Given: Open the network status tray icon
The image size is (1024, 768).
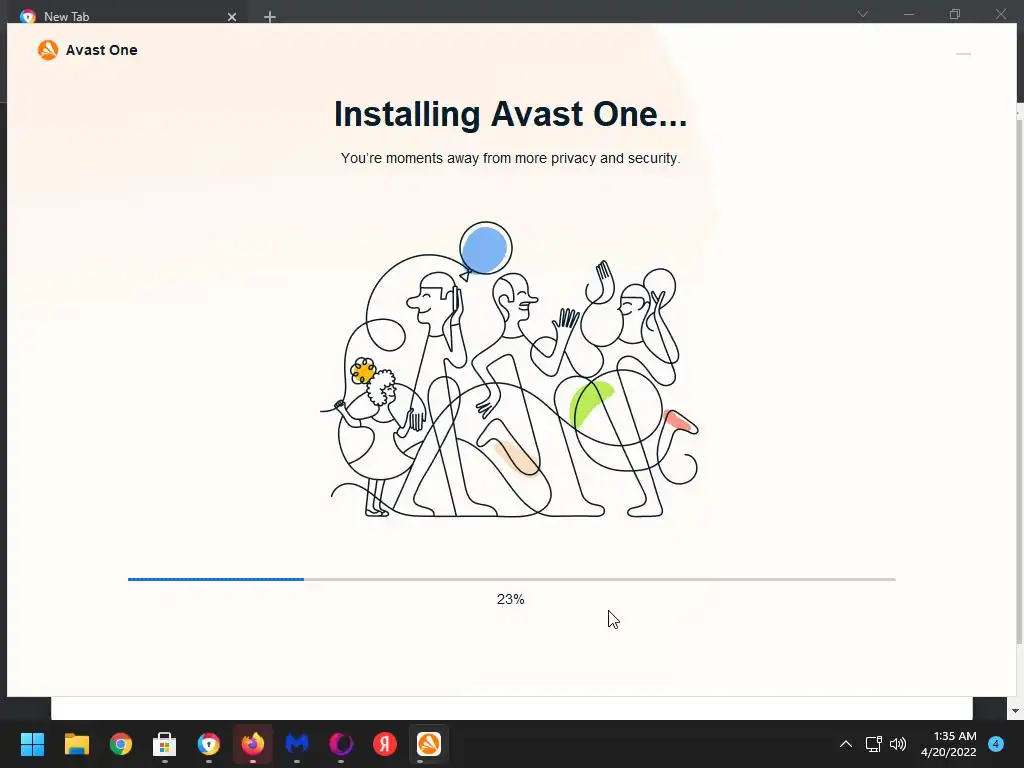Looking at the screenshot, I should click(x=874, y=744).
